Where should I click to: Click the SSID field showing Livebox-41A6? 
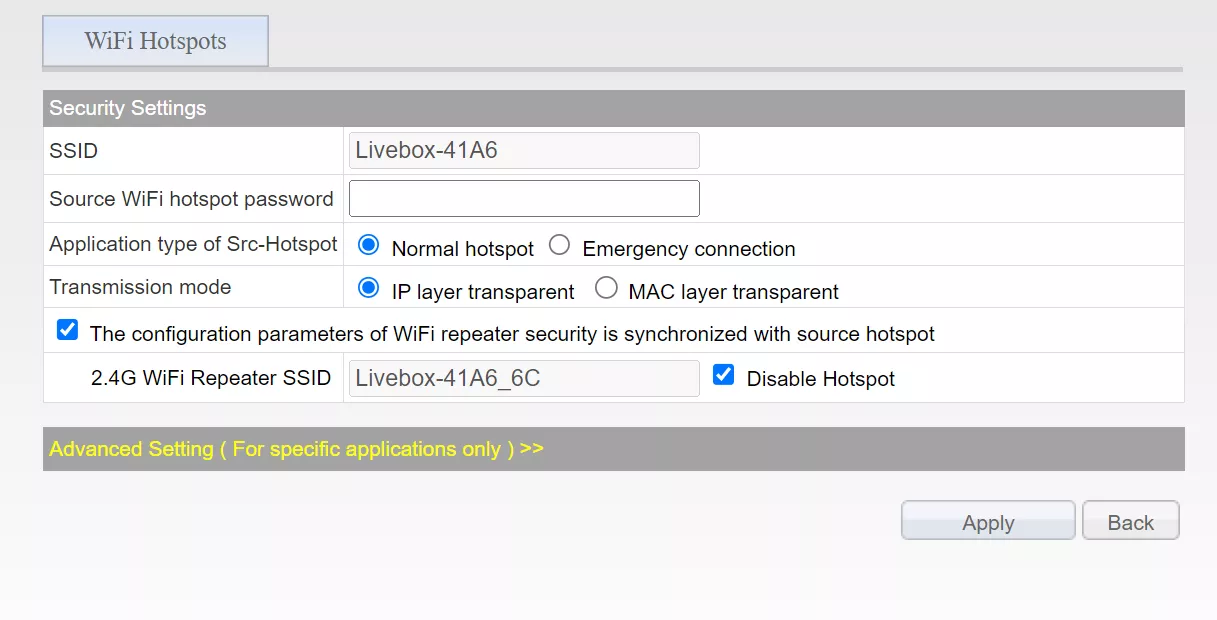[x=523, y=151]
